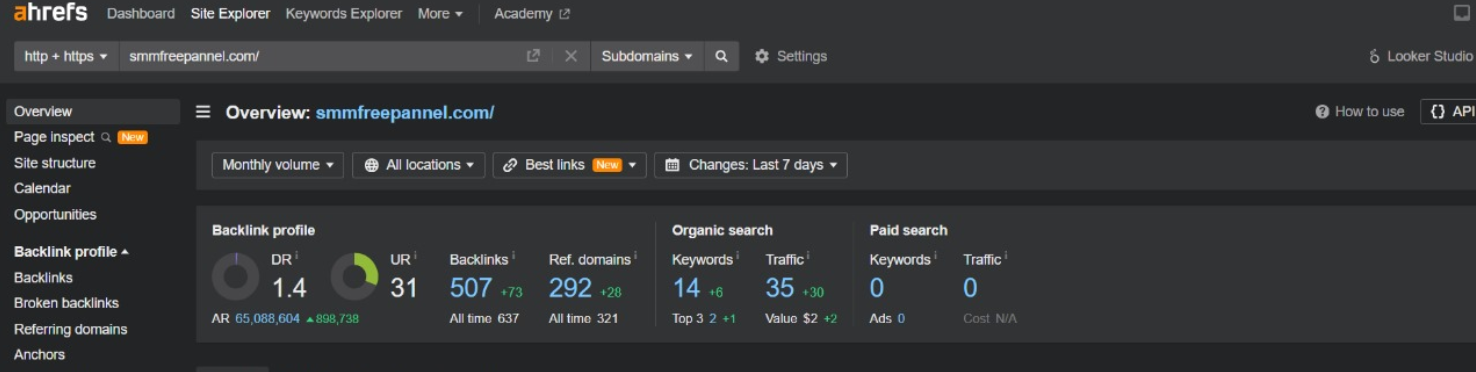Click Paid Keywords info icon
Screen dimensions: 1476x372
(935, 257)
